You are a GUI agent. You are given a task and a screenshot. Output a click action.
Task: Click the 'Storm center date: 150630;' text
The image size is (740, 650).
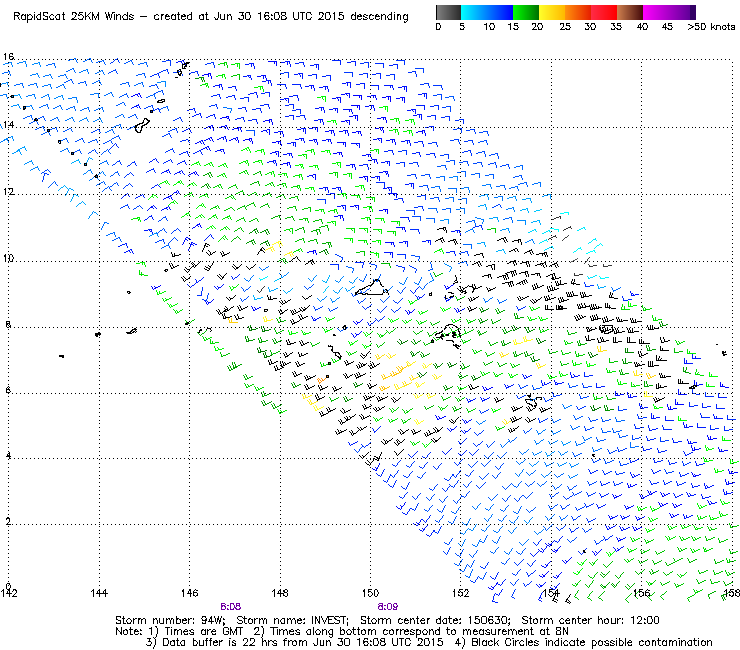435,620
